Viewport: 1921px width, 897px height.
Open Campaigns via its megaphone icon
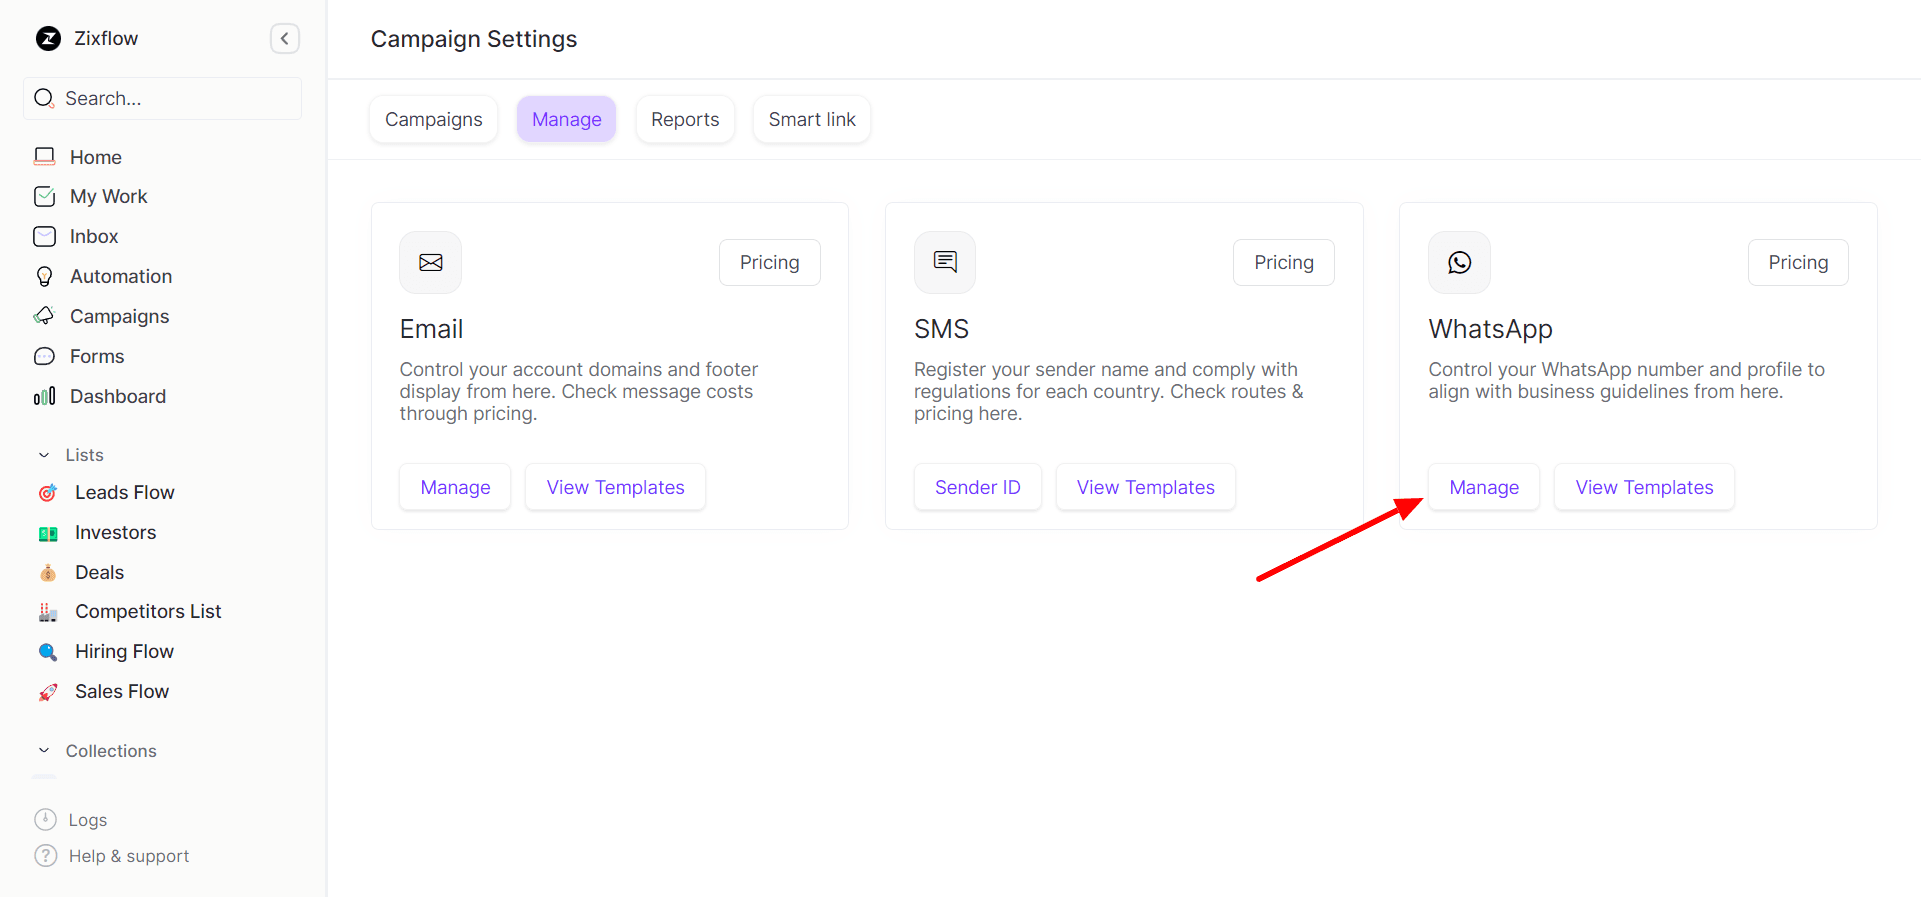[45, 316]
